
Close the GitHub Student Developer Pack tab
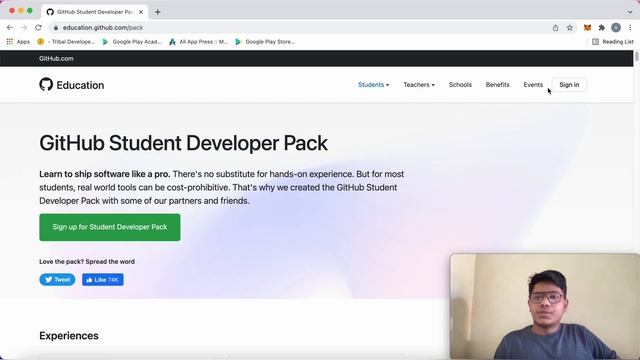(x=141, y=12)
